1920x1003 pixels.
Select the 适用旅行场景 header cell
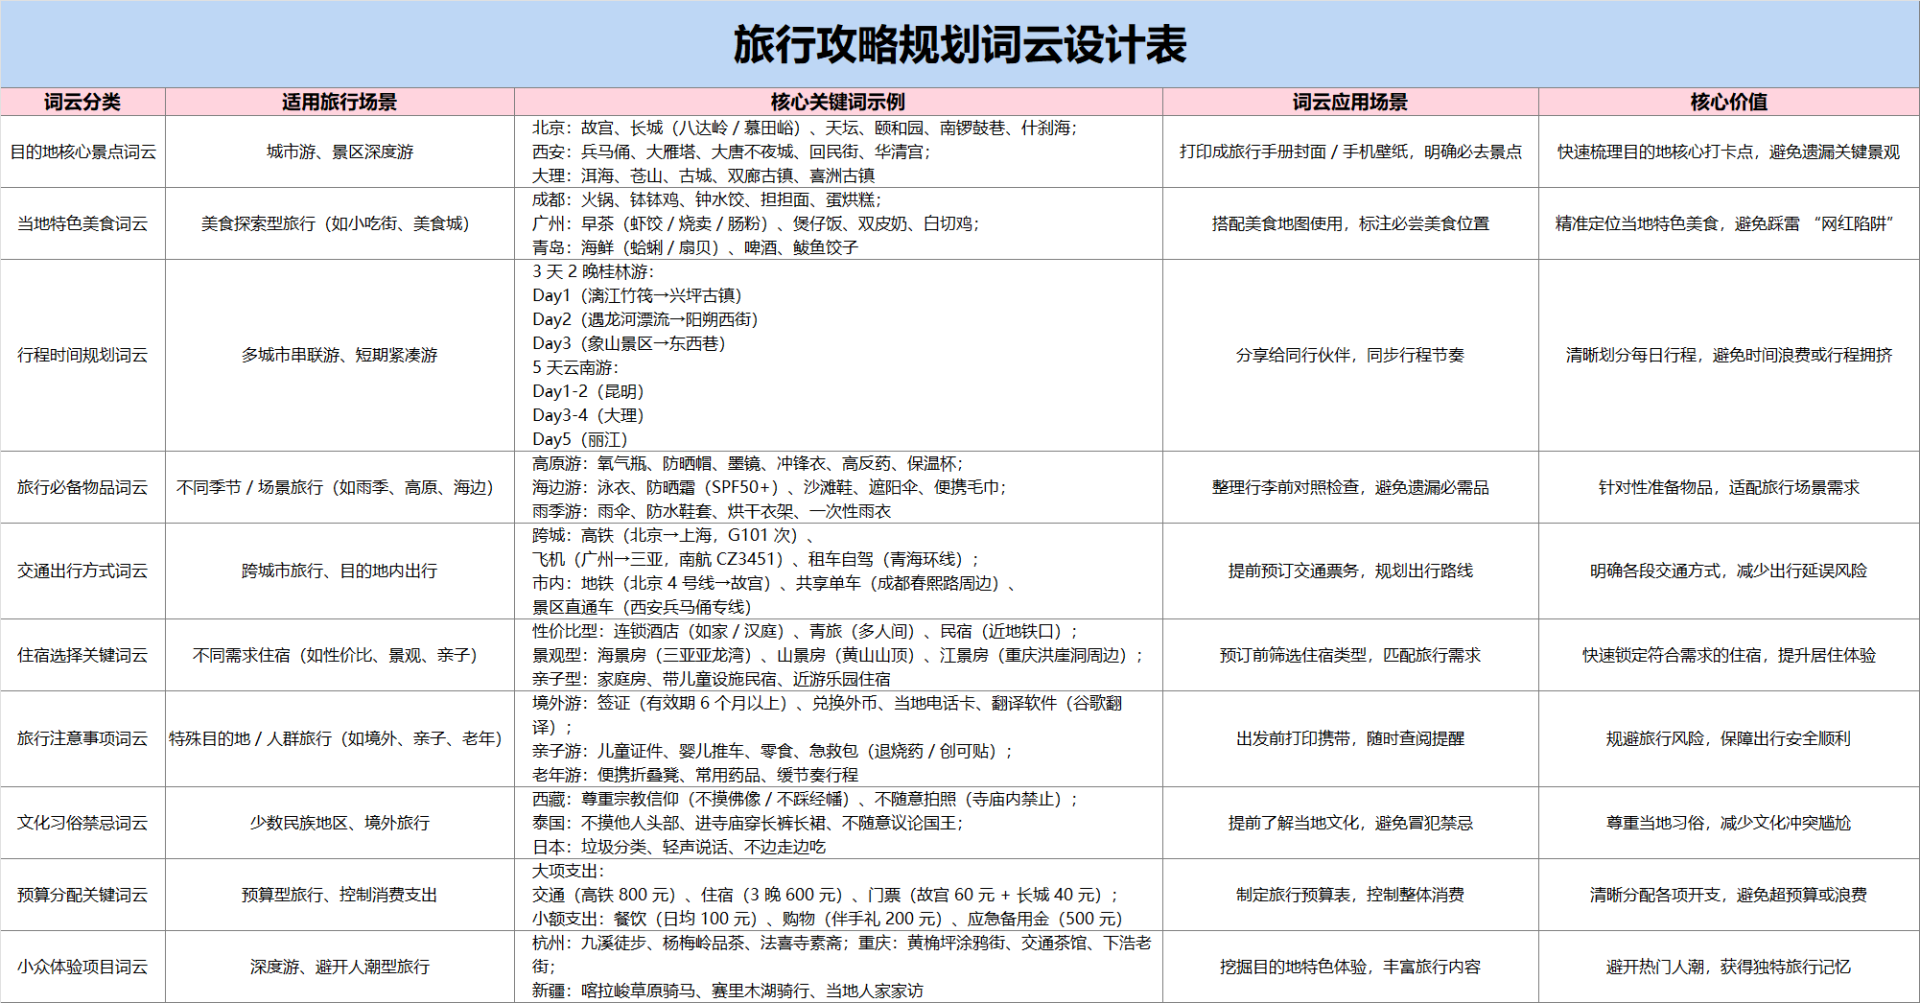tap(340, 101)
